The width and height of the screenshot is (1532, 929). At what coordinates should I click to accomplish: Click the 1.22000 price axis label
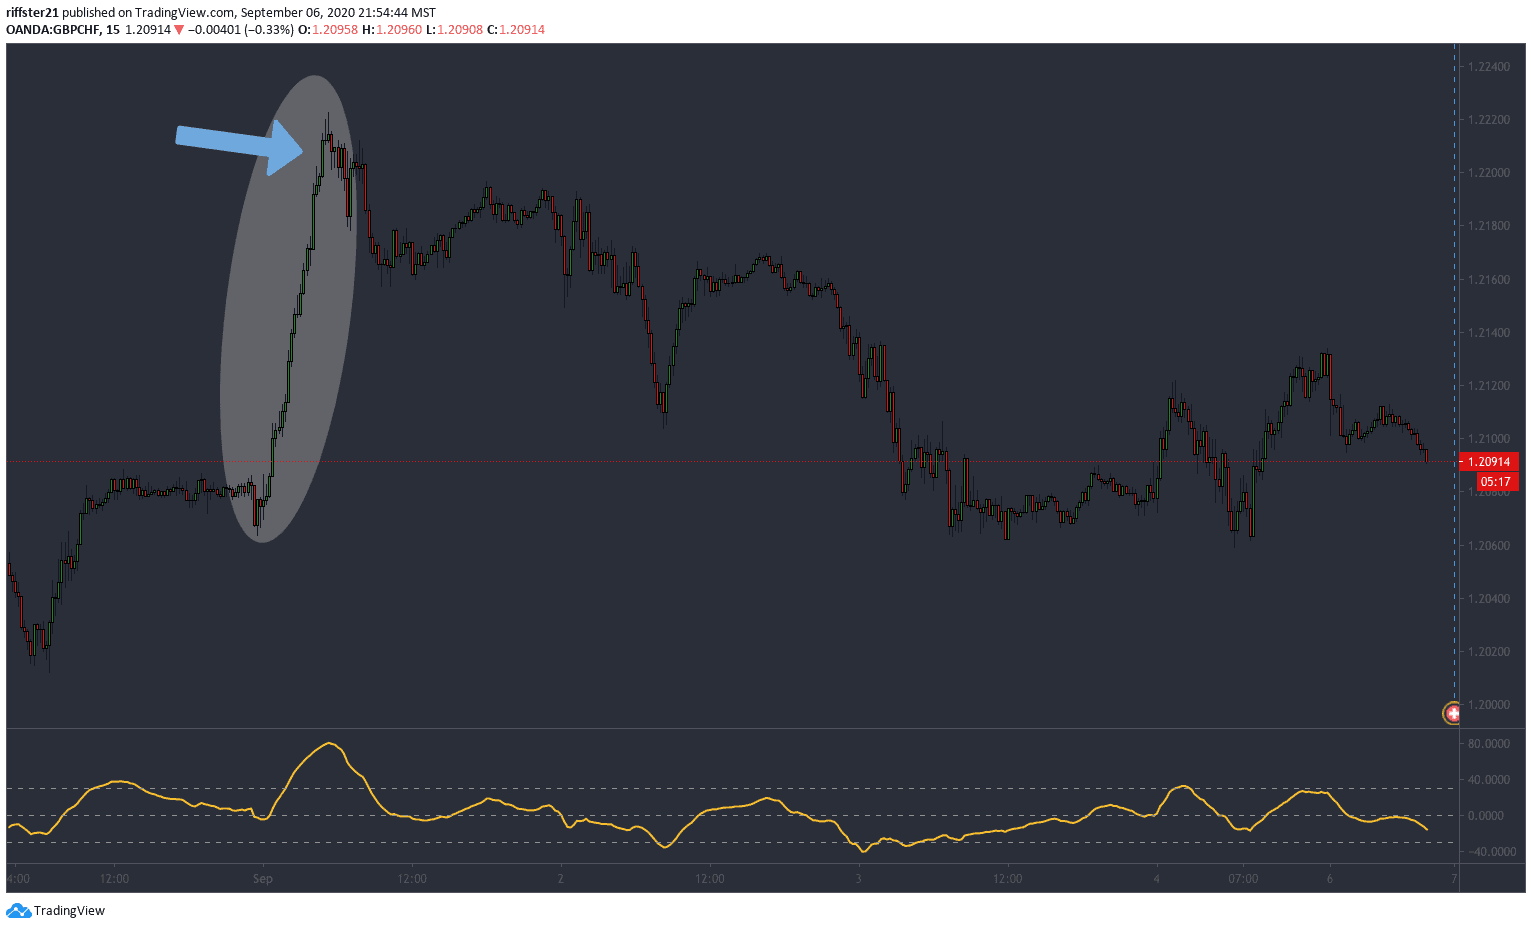(1489, 173)
